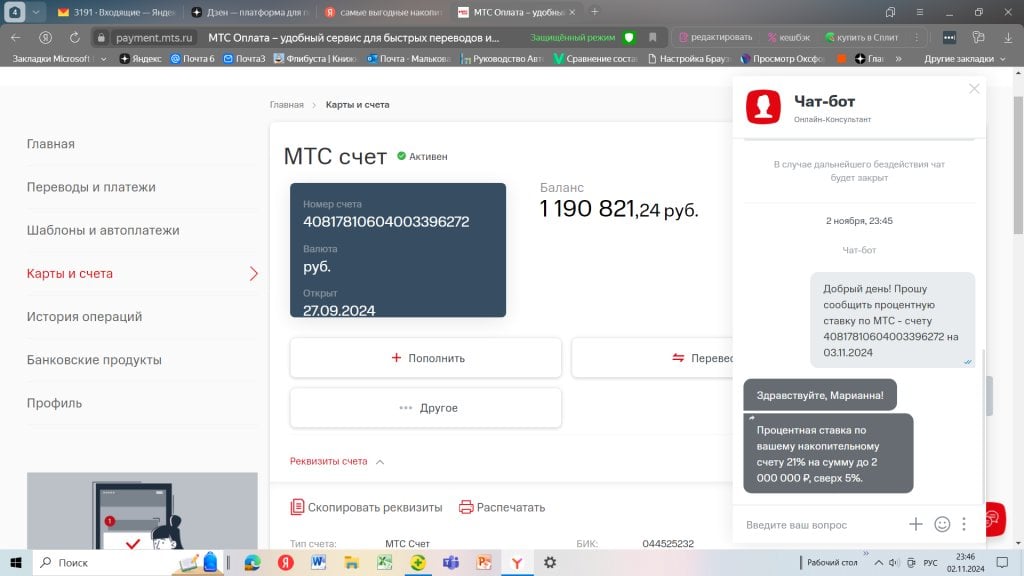
Task: Click Пополнить to top up account
Action: pyautogui.click(x=426, y=358)
